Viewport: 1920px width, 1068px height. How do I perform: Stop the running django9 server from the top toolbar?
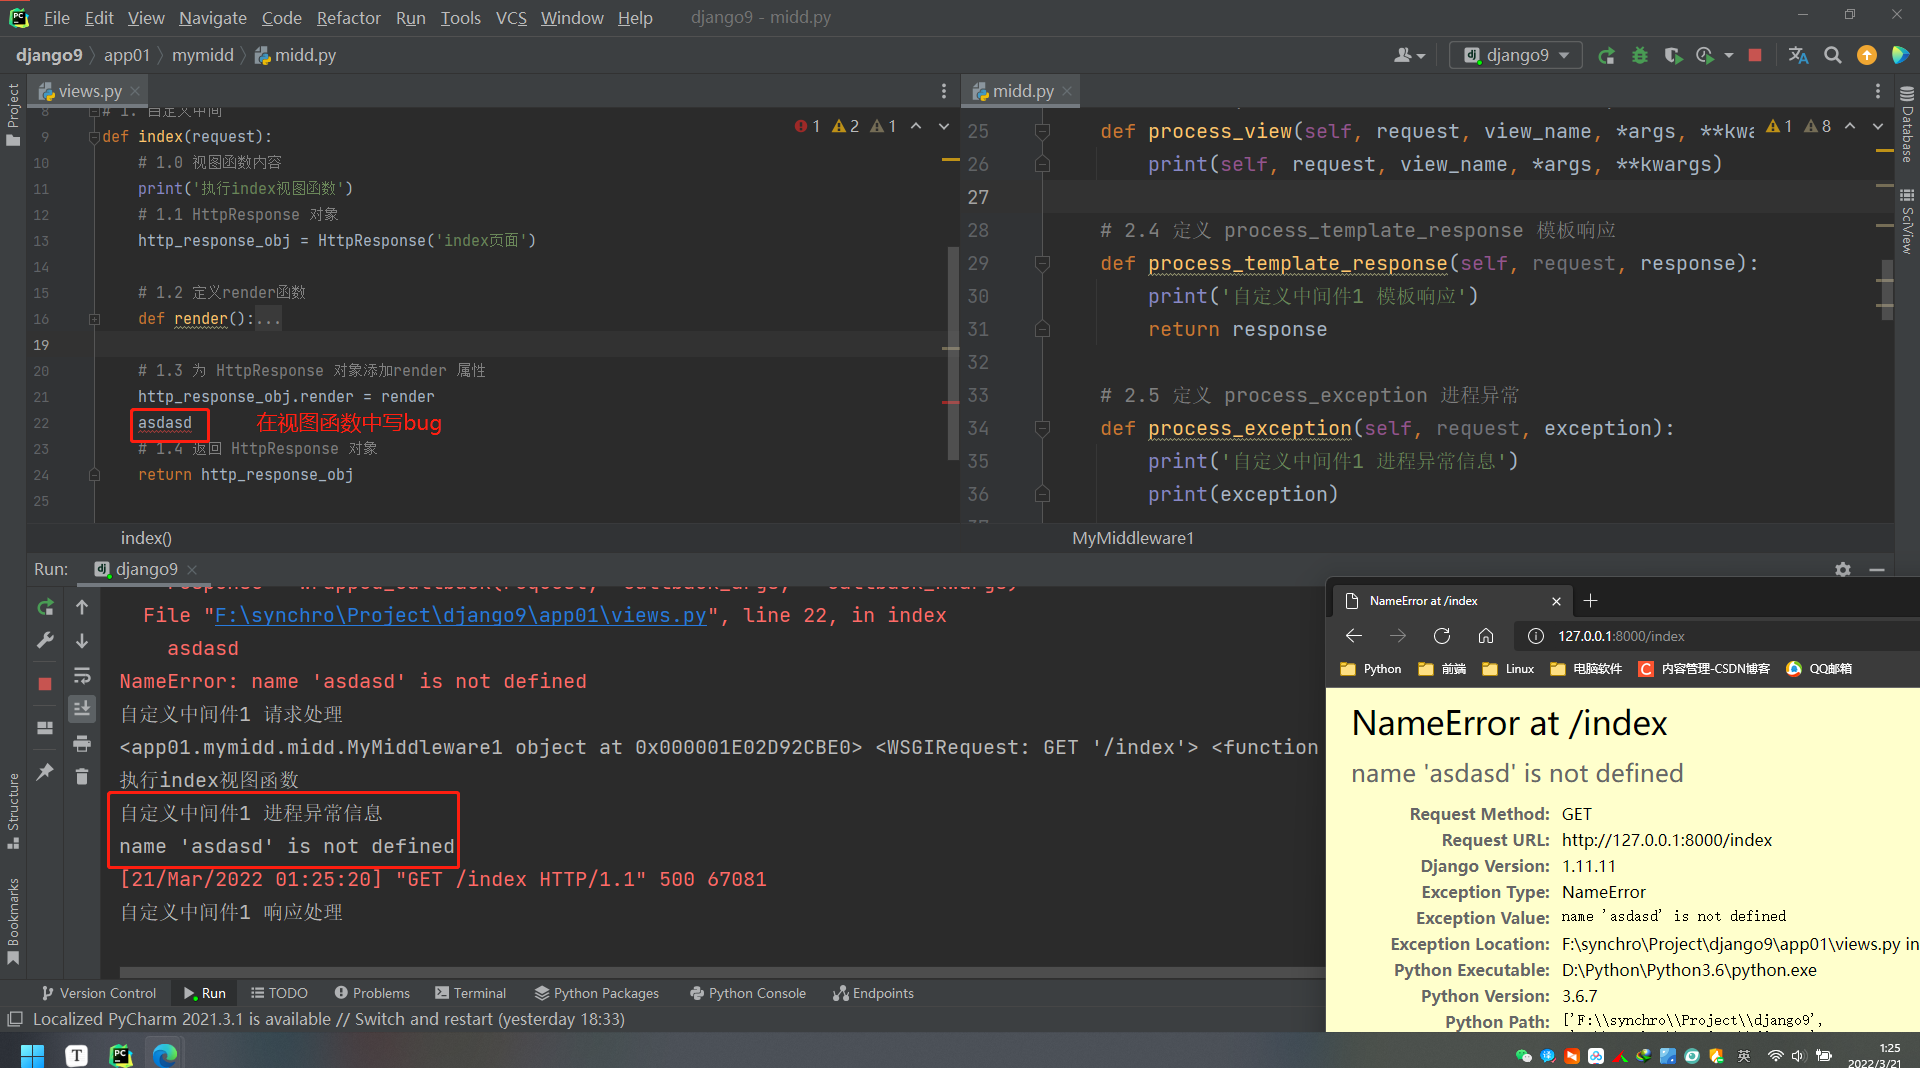(x=1754, y=56)
